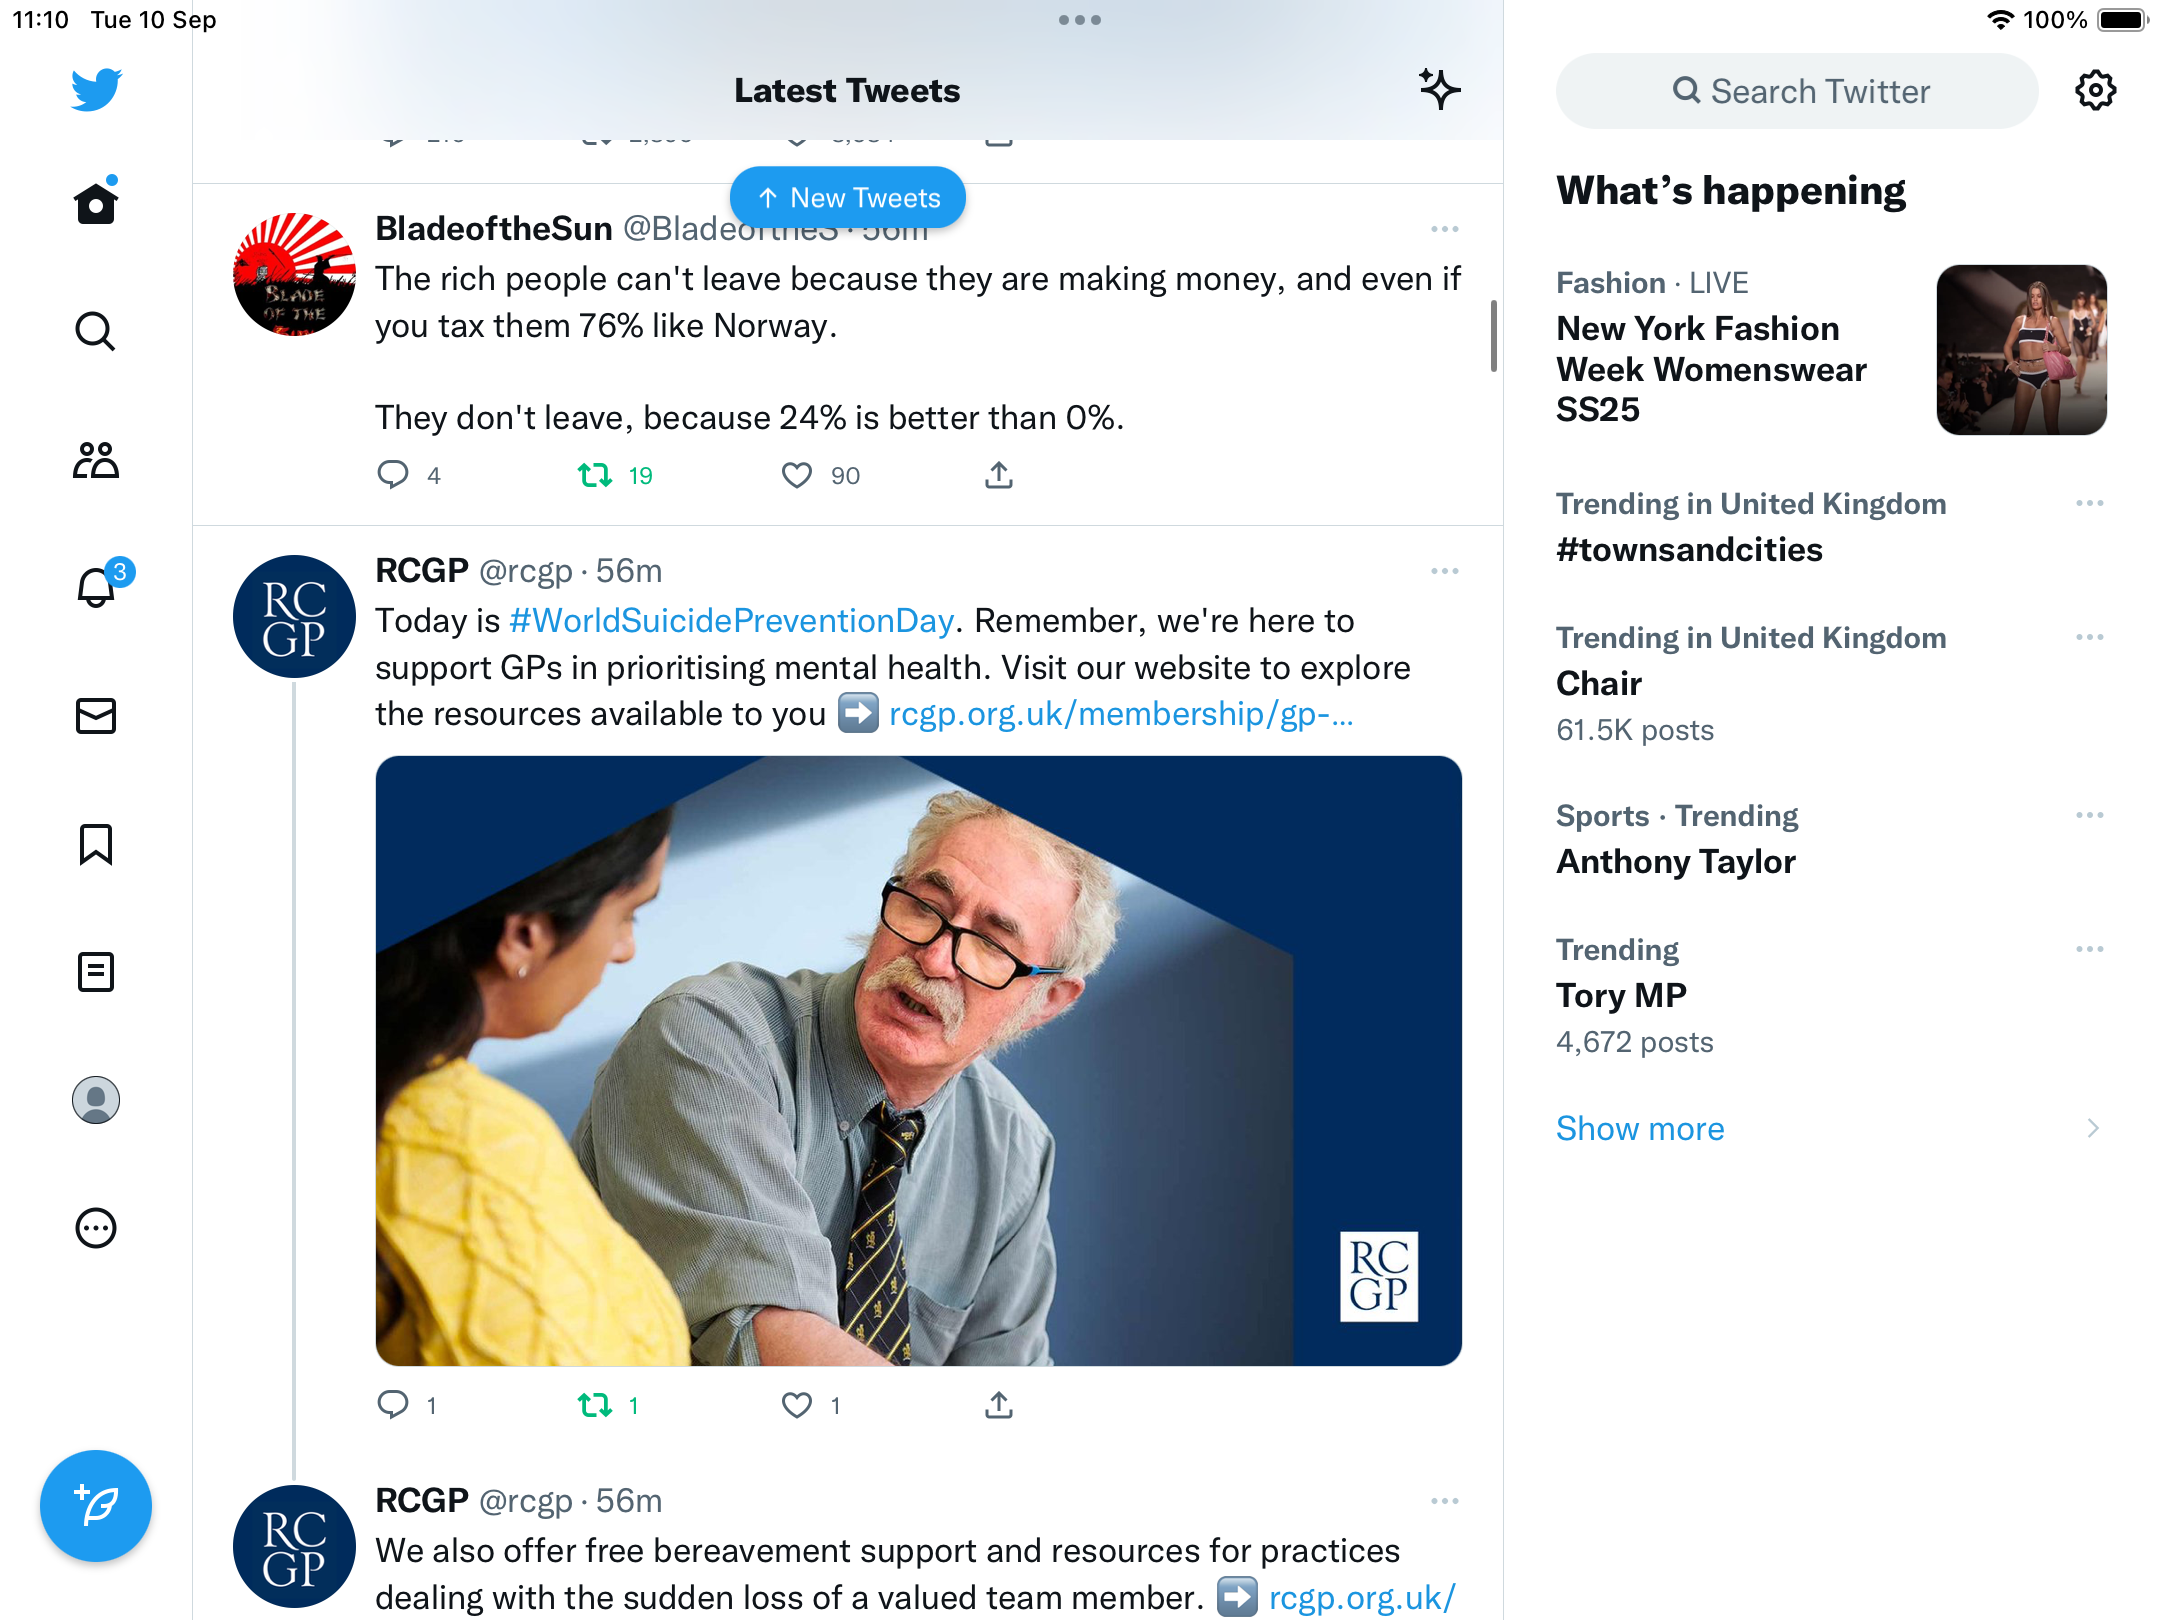Open Messages envelope icon

point(96,716)
